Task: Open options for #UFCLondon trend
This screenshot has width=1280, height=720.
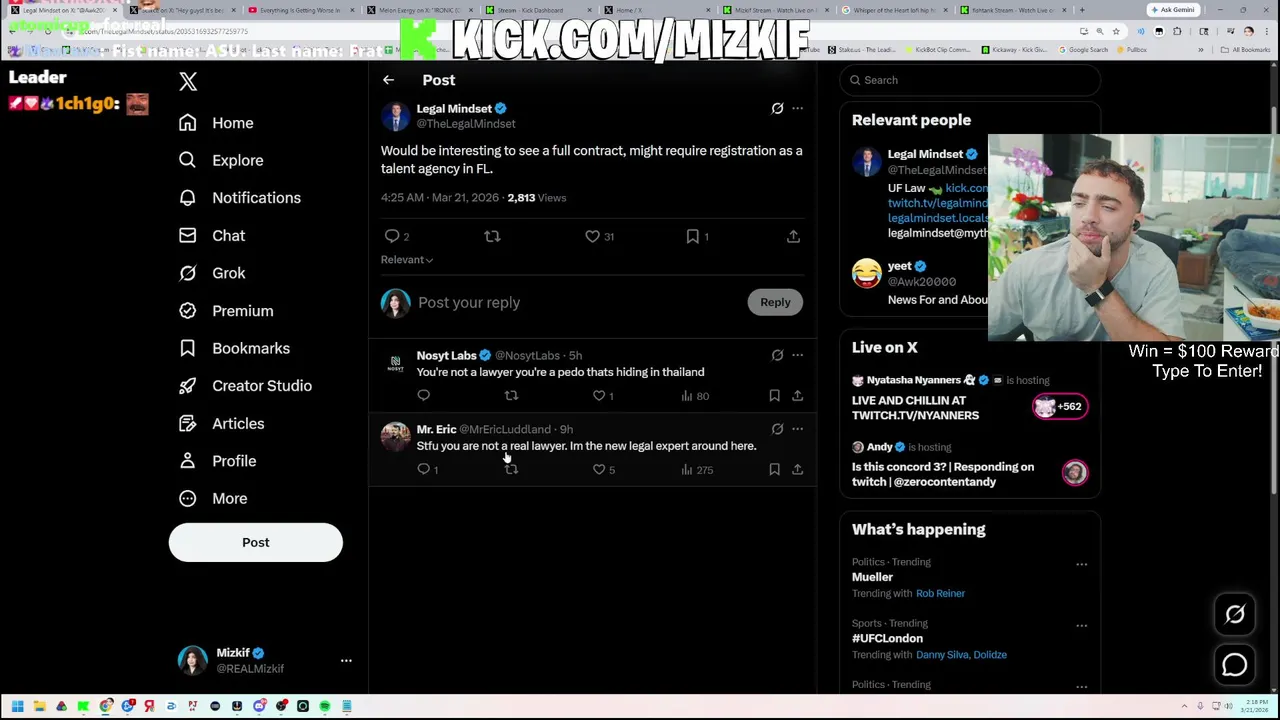Action: 1081,626
